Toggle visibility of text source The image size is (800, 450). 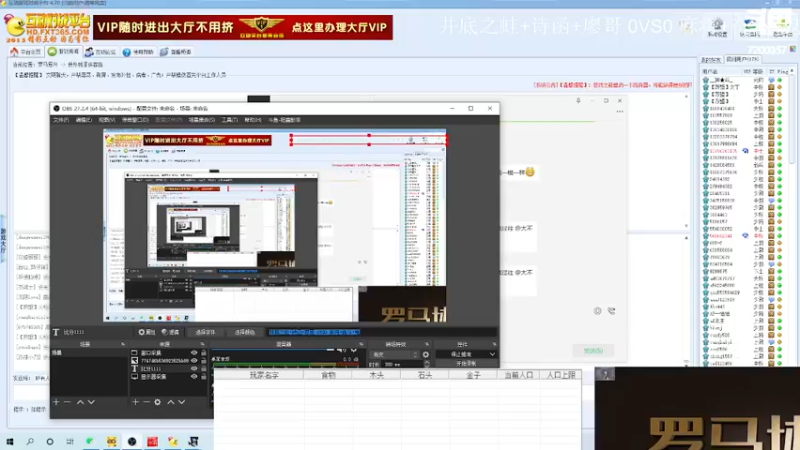point(194,368)
